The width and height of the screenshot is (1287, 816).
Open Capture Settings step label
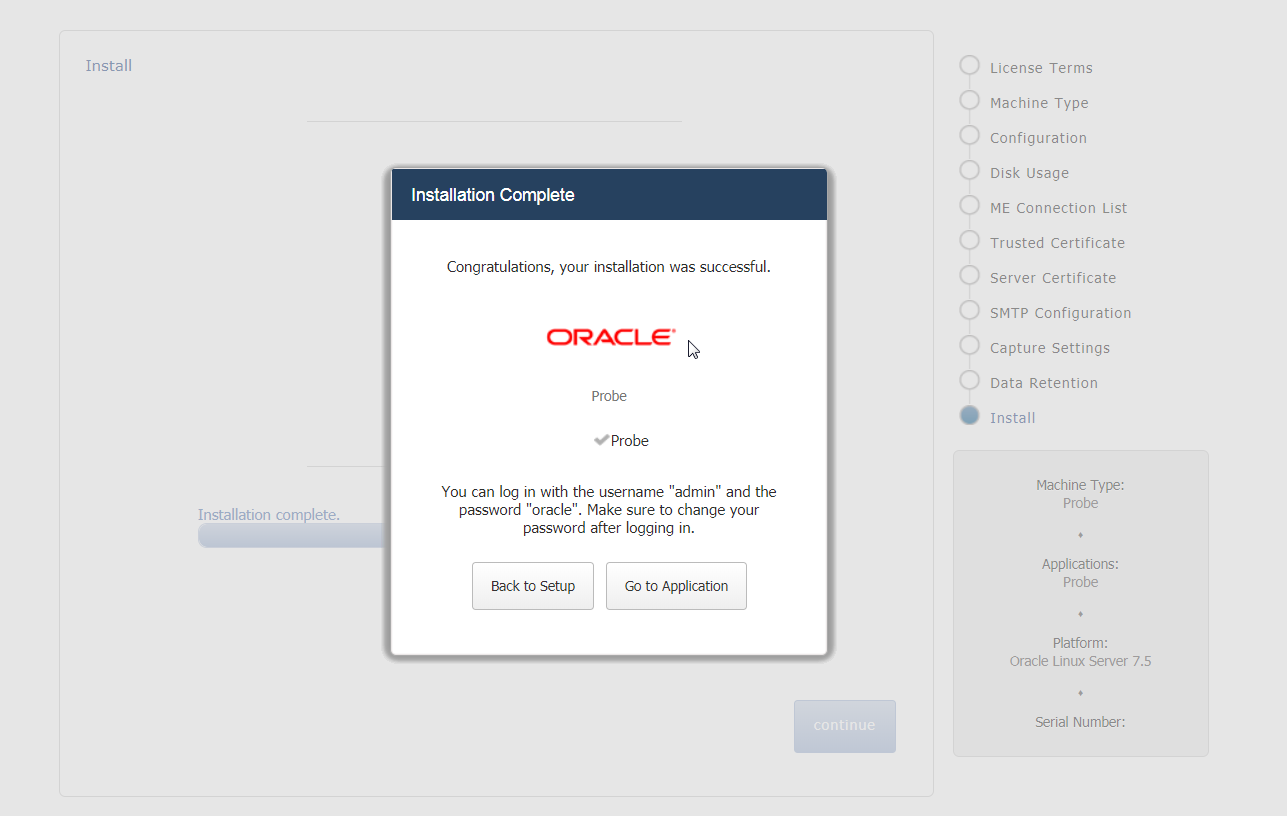point(1050,348)
